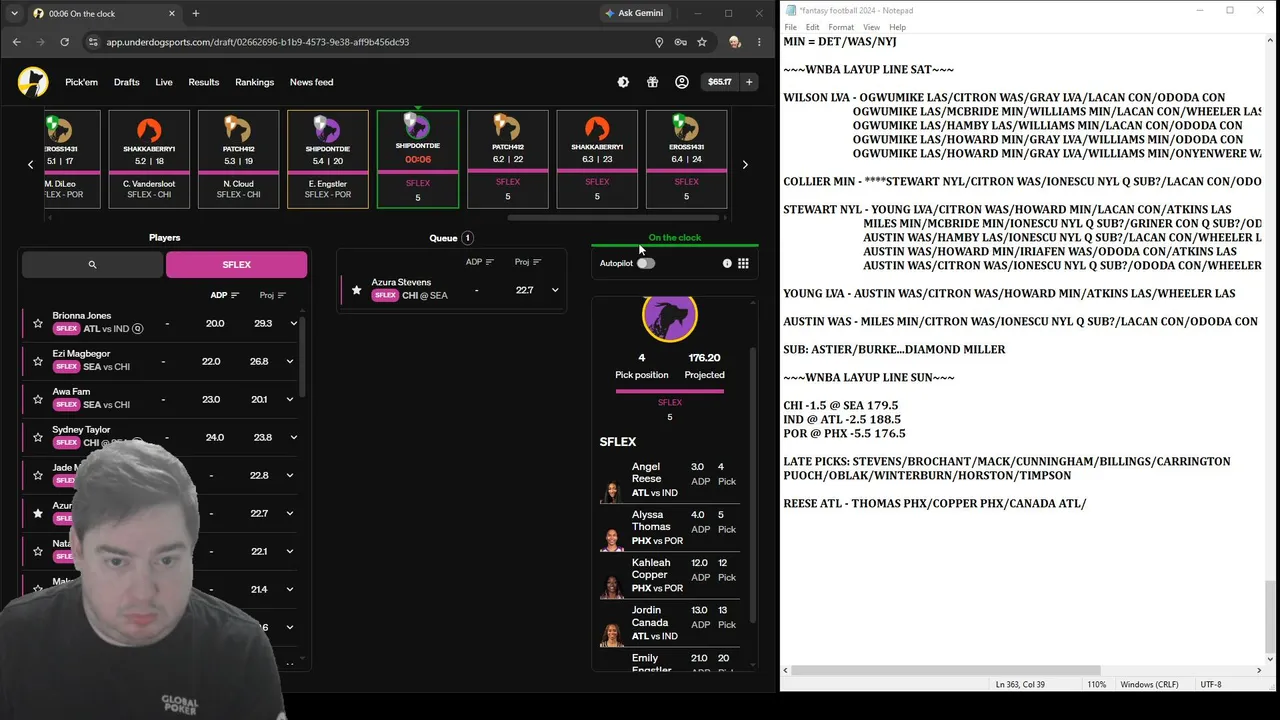Click the Ask Gemini button
The height and width of the screenshot is (720, 1280).
point(634,13)
